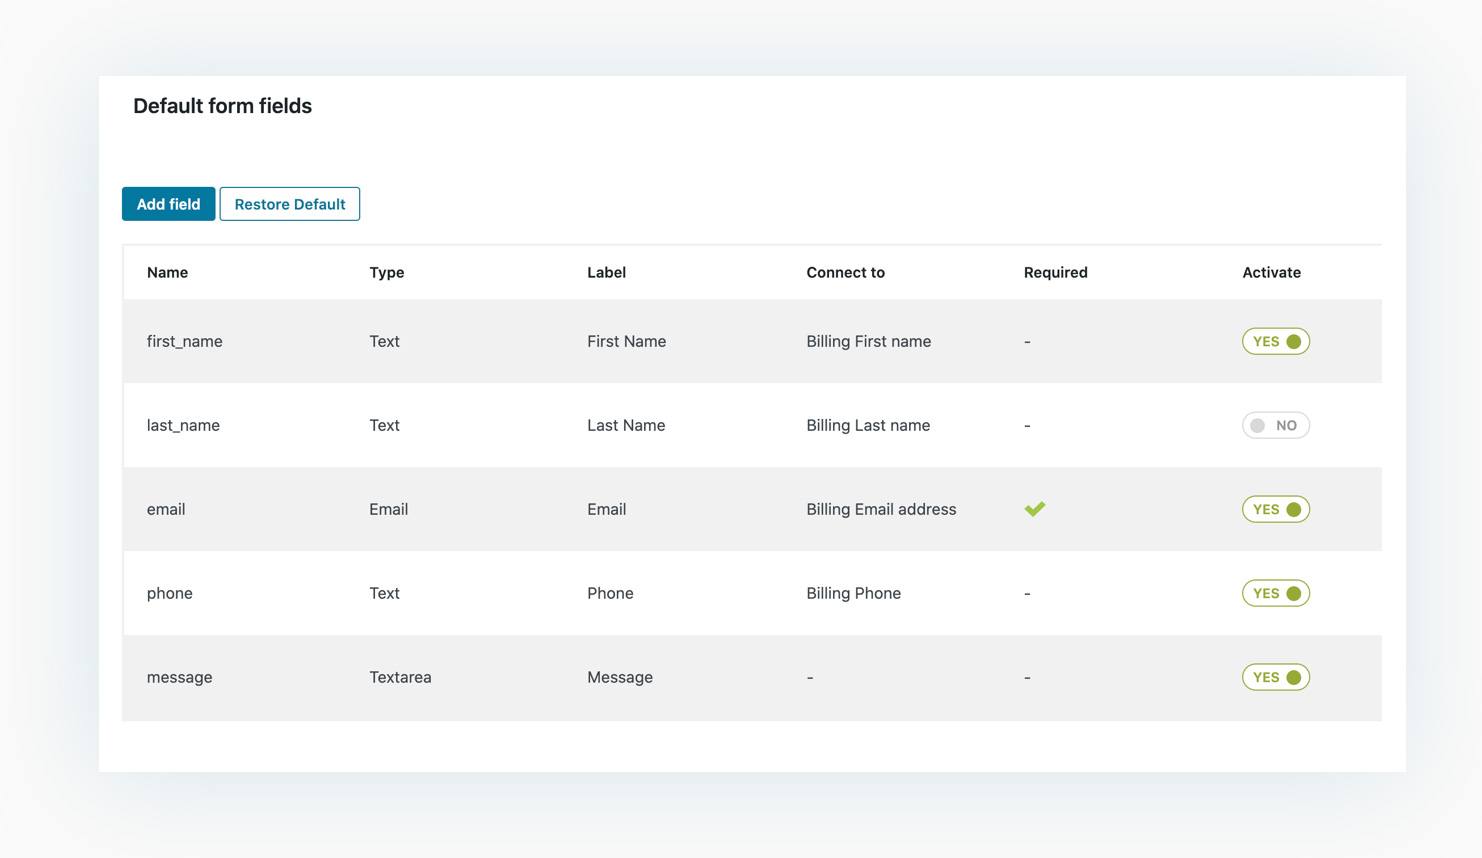The image size is (1482, 858).
Task: Click the Name column header
Action: 167,272
